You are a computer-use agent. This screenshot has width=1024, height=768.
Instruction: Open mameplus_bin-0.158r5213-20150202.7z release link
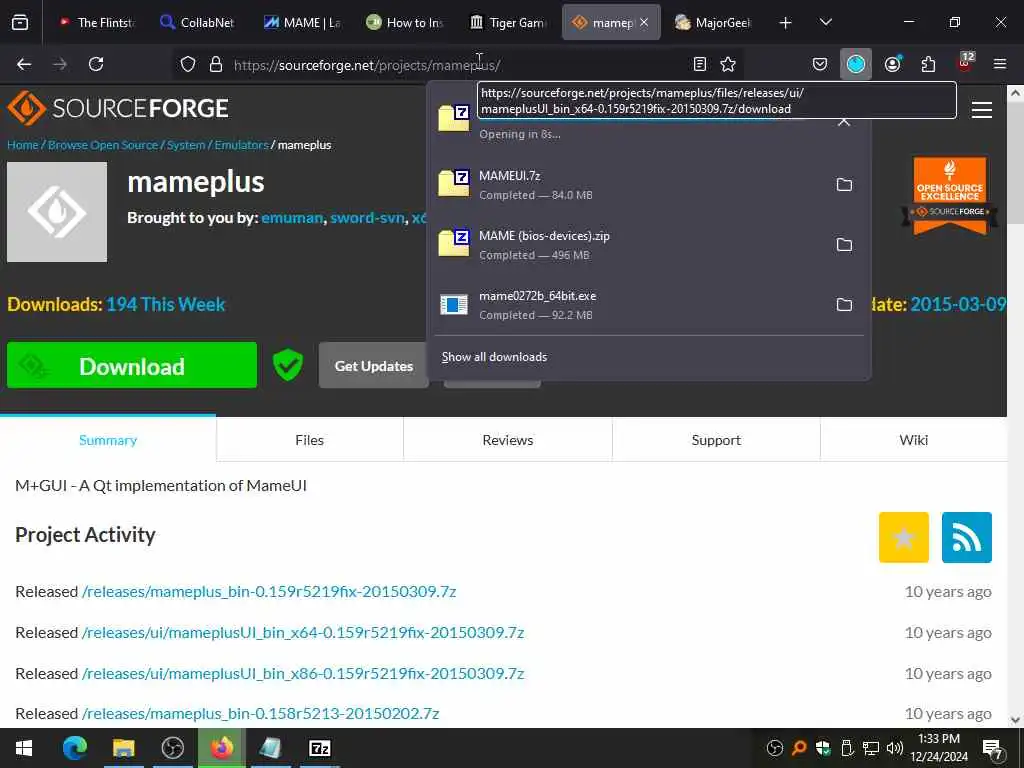pyautogui.click(x=260, y=714)
